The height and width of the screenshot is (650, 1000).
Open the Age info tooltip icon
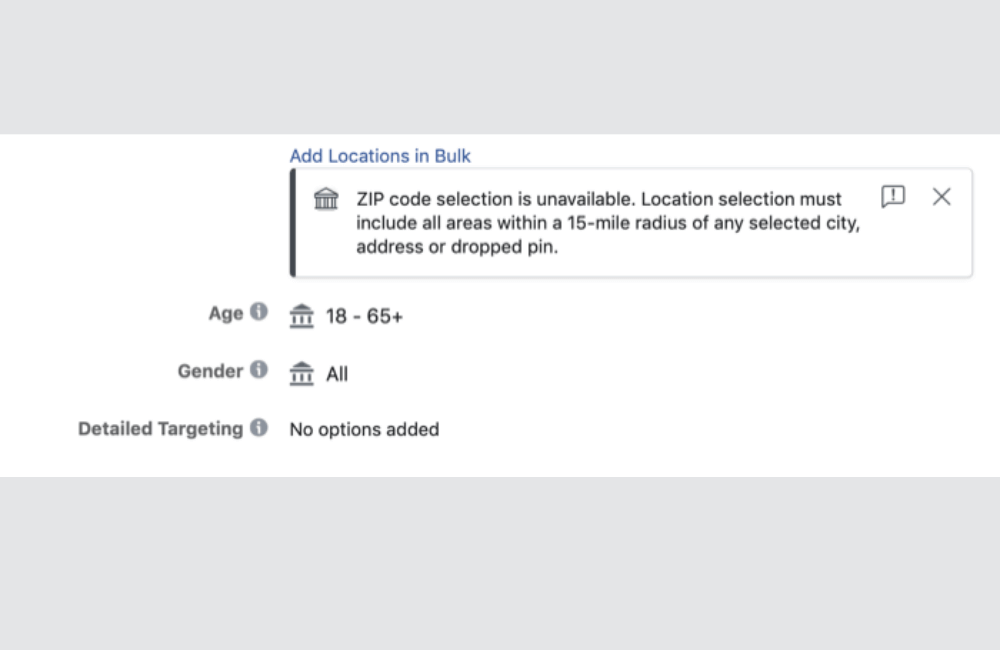[260, 311]
